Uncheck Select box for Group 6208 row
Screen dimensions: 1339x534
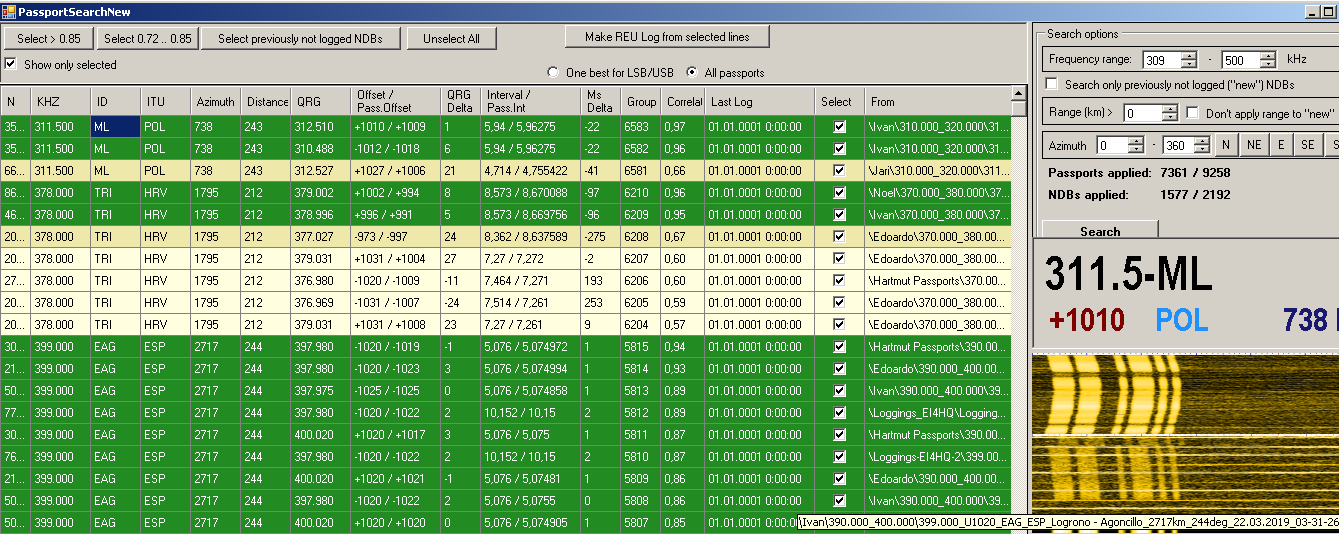point(840,236)
